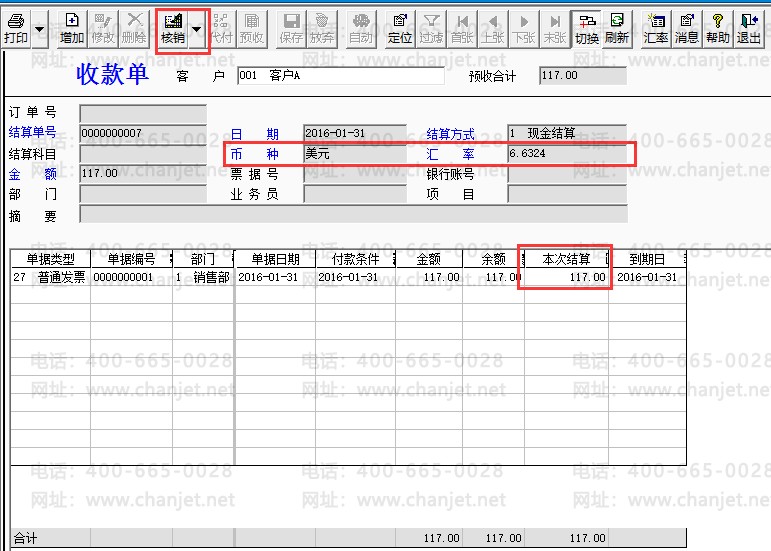
Task: Click the 消息 message toolbar icon
Action: click(687, 29)
